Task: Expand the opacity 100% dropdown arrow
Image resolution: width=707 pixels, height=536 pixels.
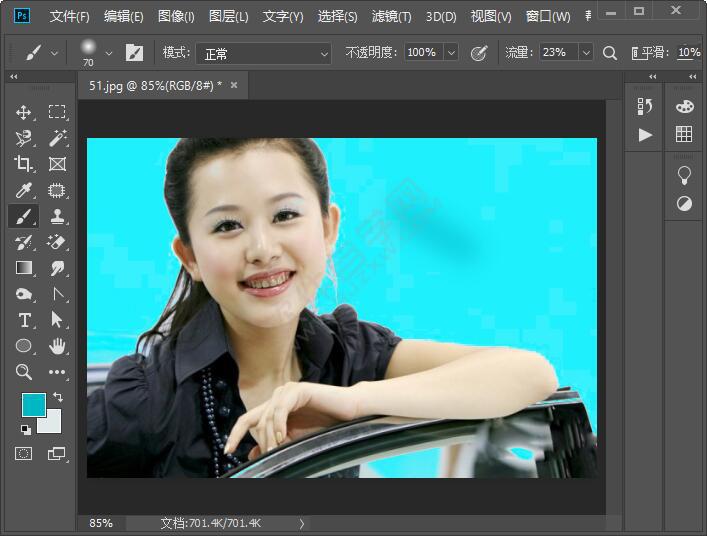Action: tap(451, 52)
